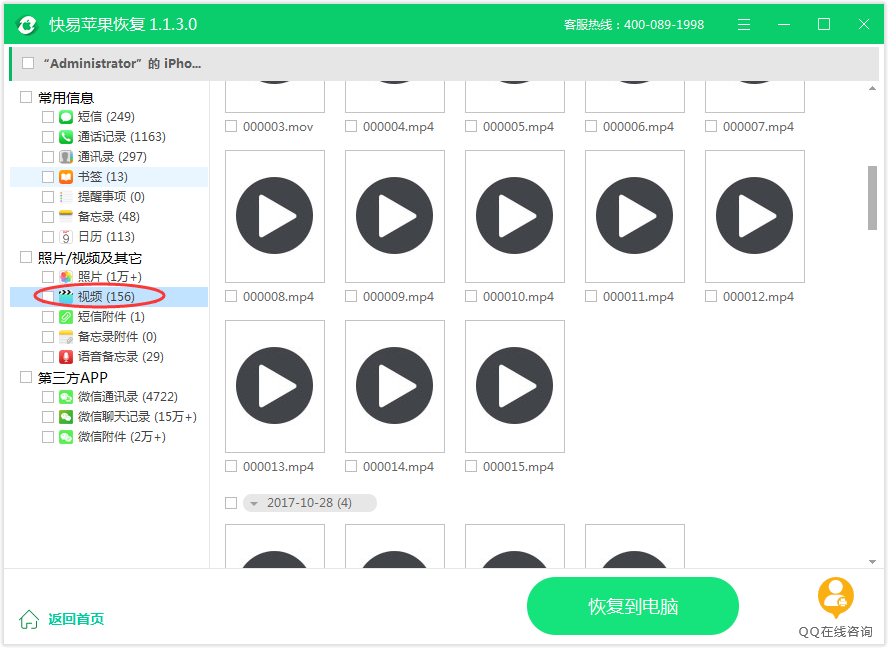Collapse the 2017-10-28 date group arrow
Screen dimensions: 888x648
(x=254, y=503)
